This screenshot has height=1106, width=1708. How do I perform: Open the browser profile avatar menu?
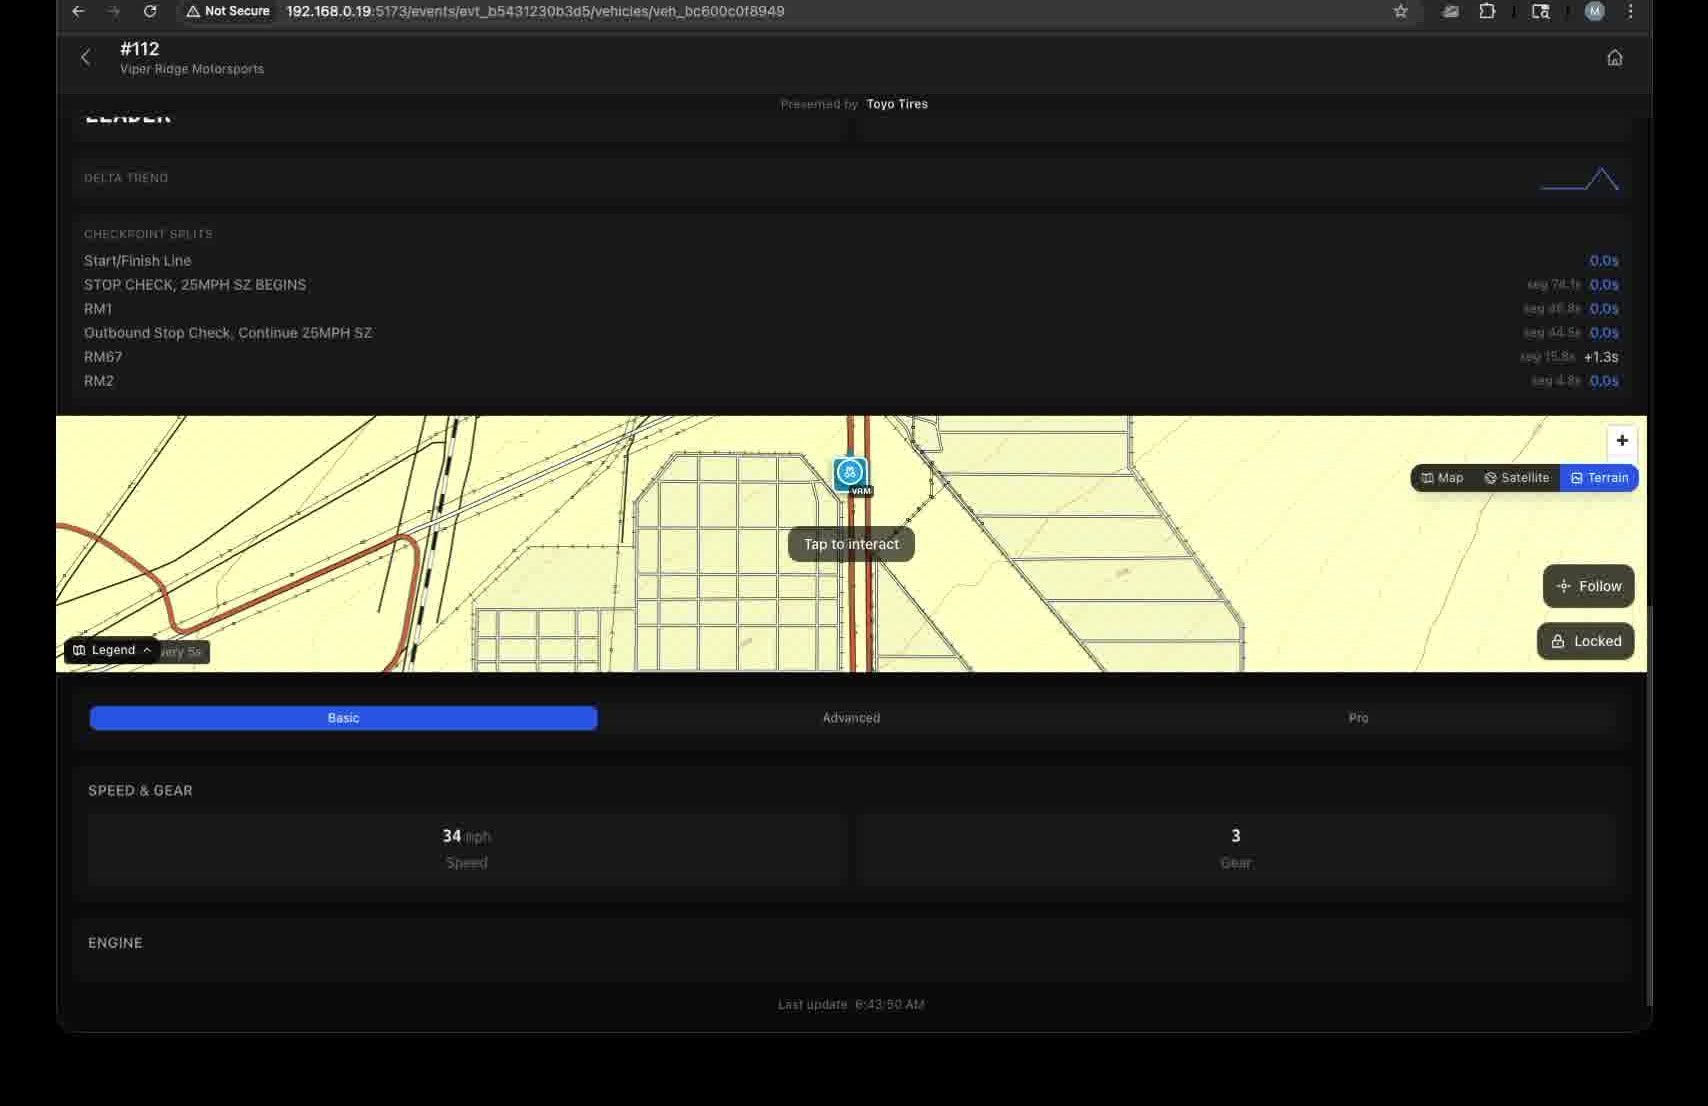1593,11
